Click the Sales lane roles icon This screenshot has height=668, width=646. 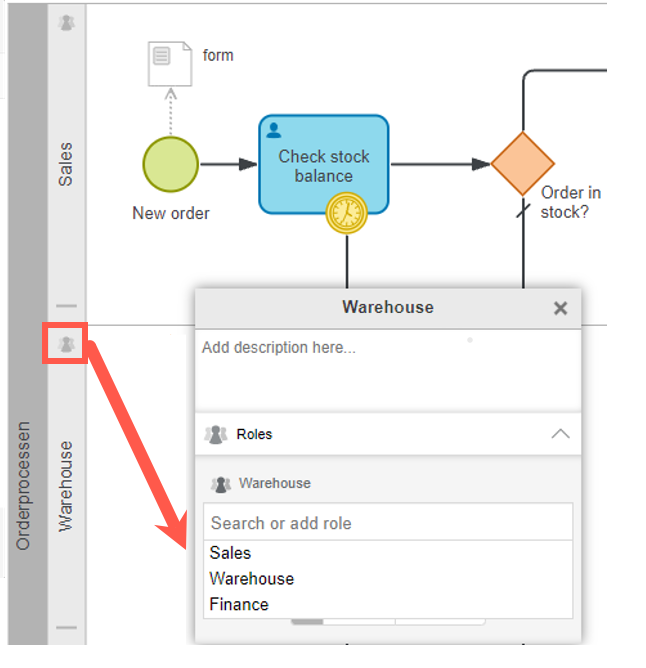click(66, 22)
